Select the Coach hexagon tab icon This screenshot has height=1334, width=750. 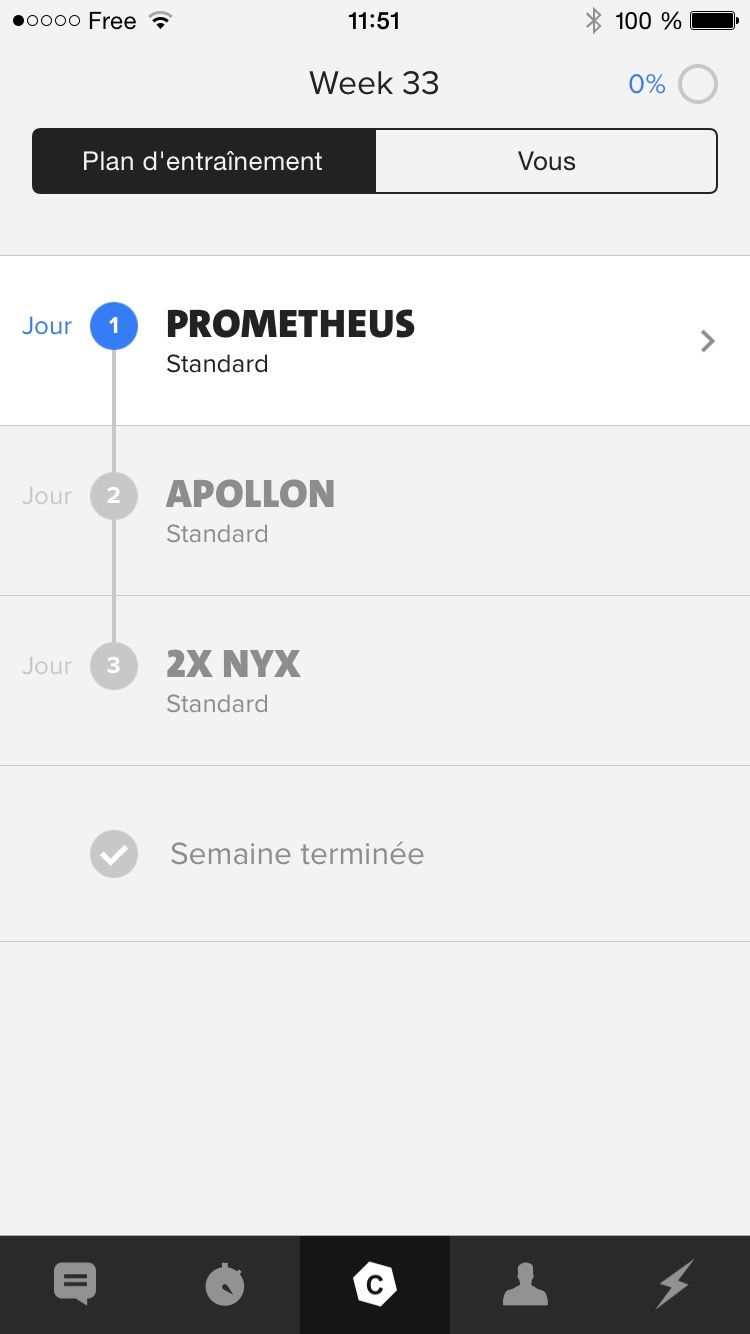coord(375,1284)
